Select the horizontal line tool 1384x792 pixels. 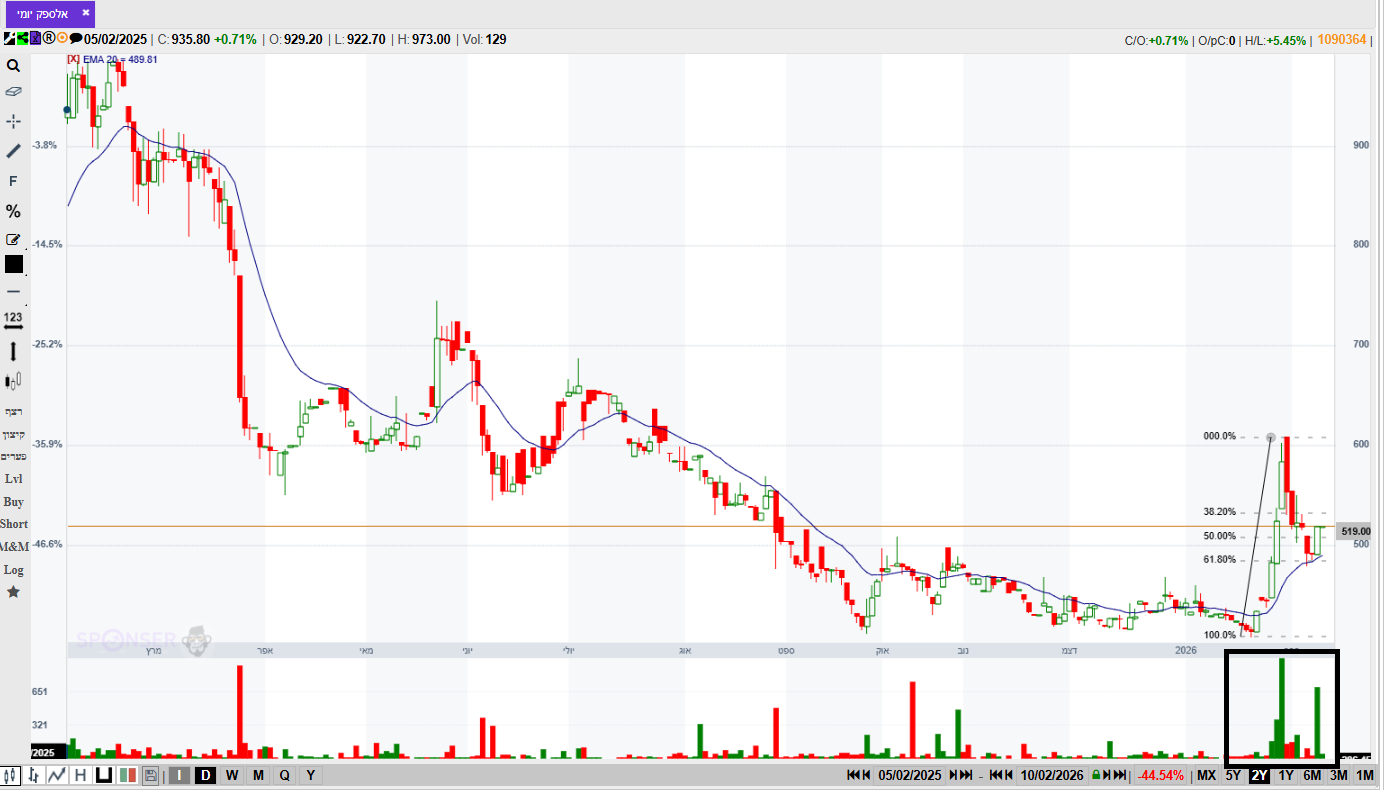pyautogui.click(x=13, y=291)
